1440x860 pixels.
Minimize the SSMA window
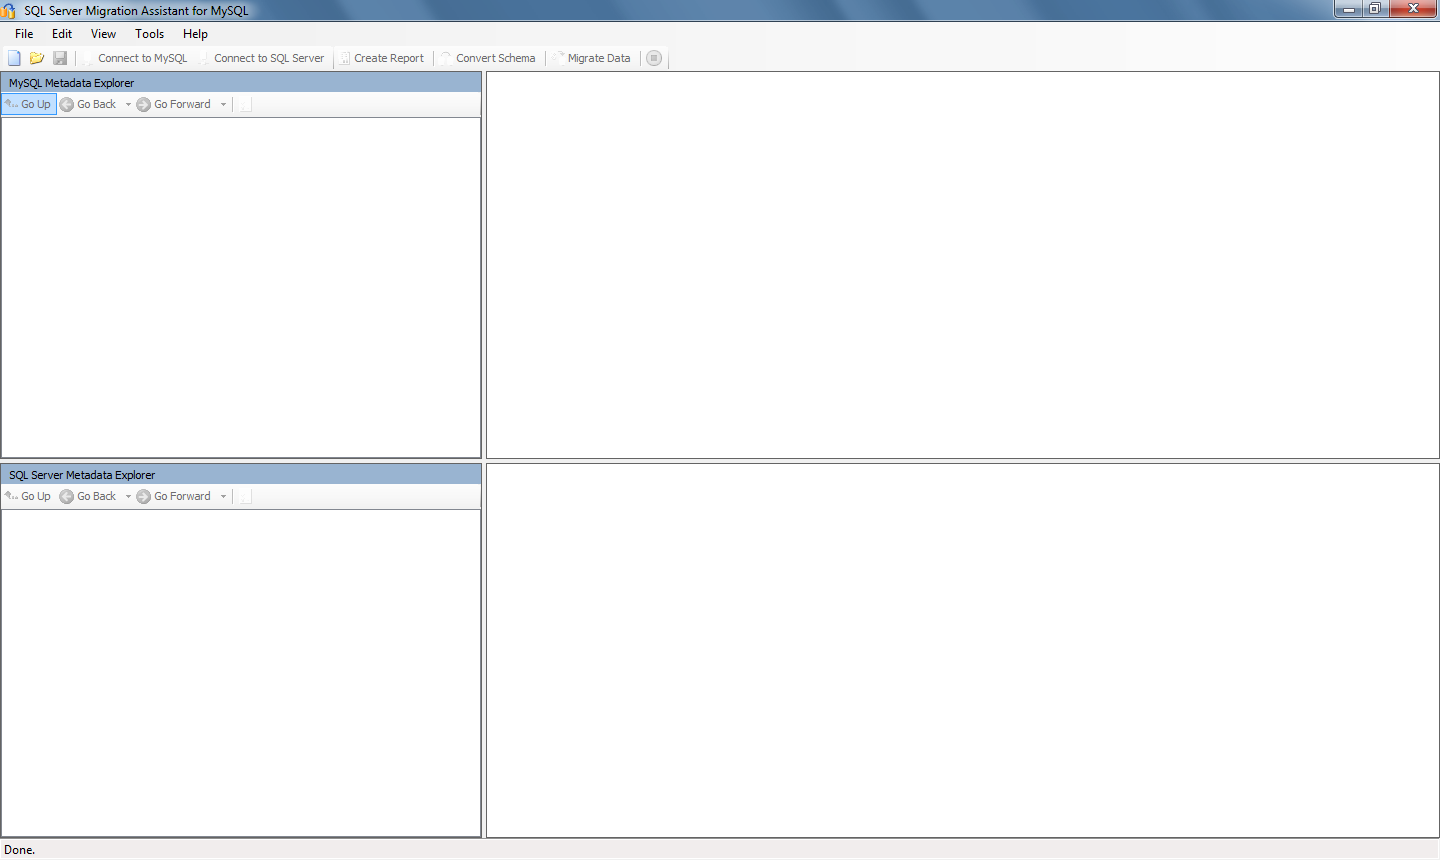coord(1348,9)
